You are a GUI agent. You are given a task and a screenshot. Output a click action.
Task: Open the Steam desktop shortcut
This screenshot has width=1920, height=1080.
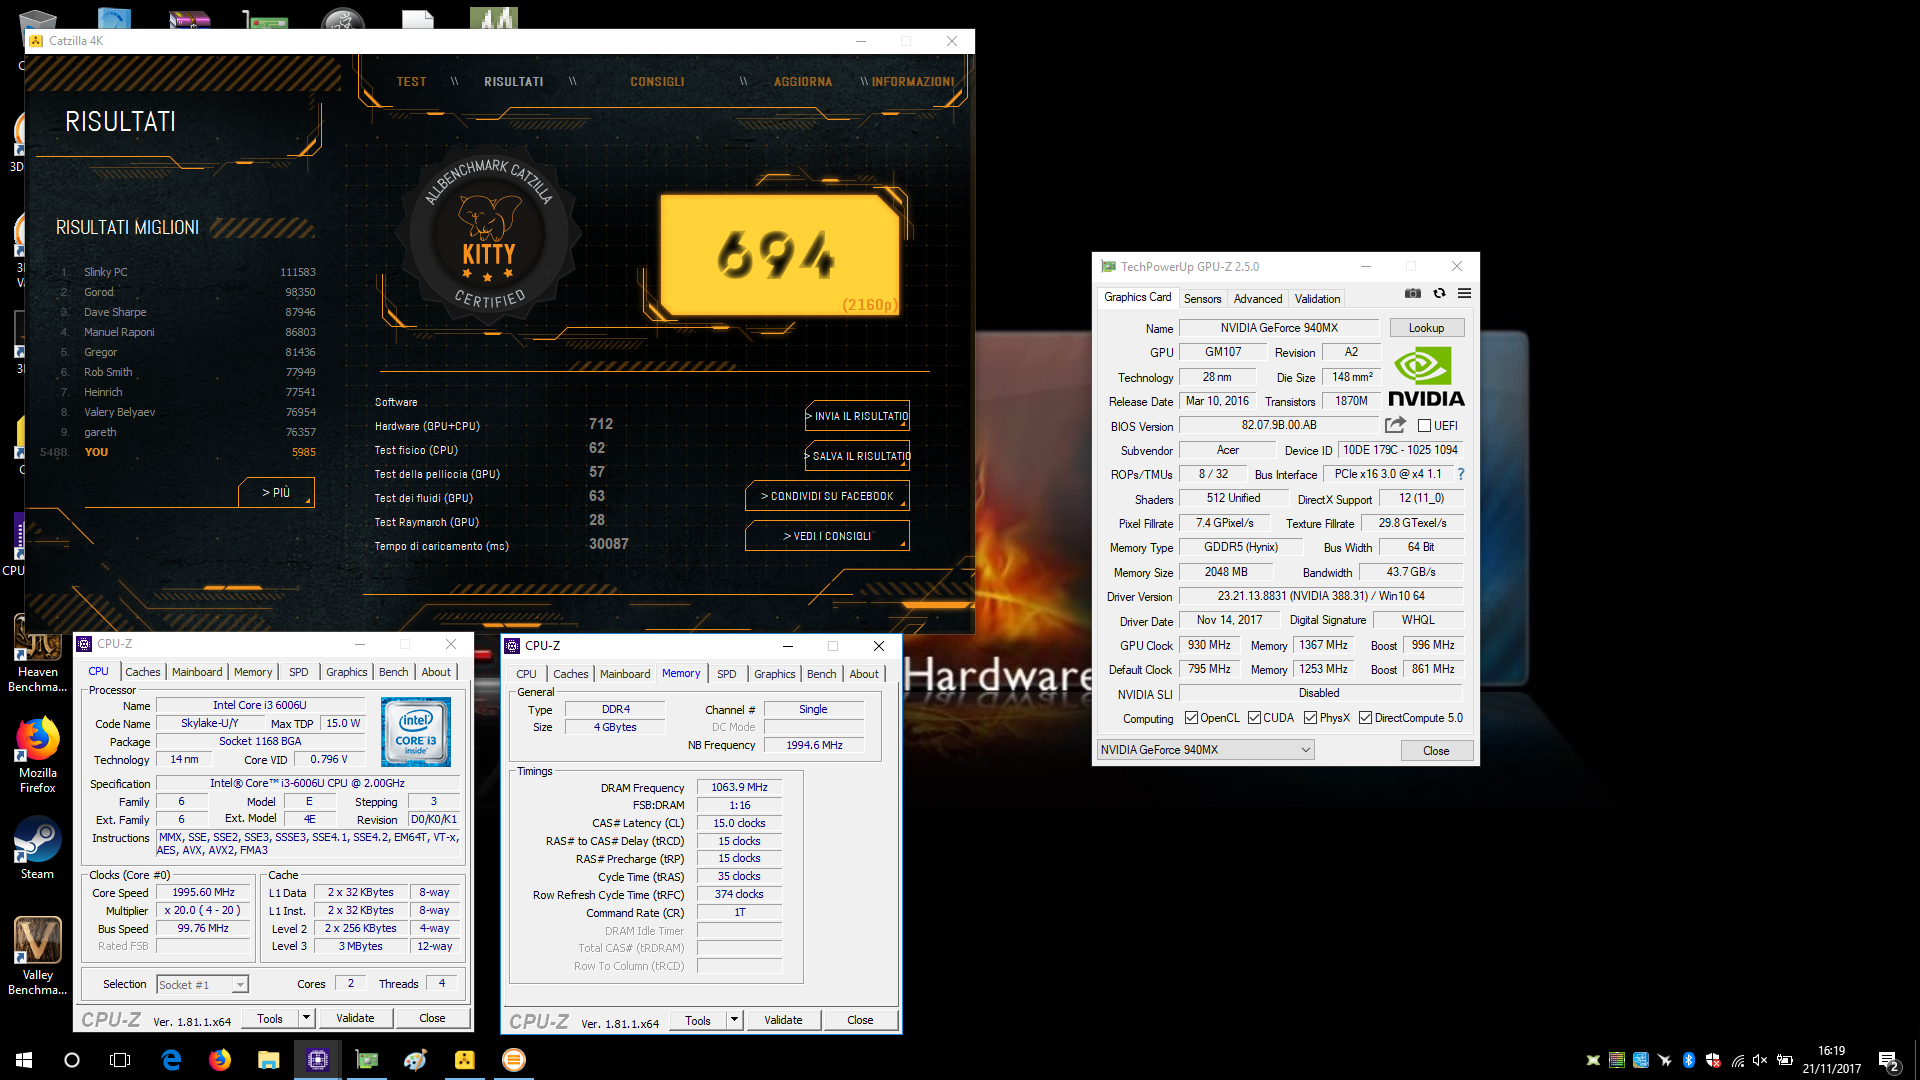pyautogui.click(x=37, y=848)
